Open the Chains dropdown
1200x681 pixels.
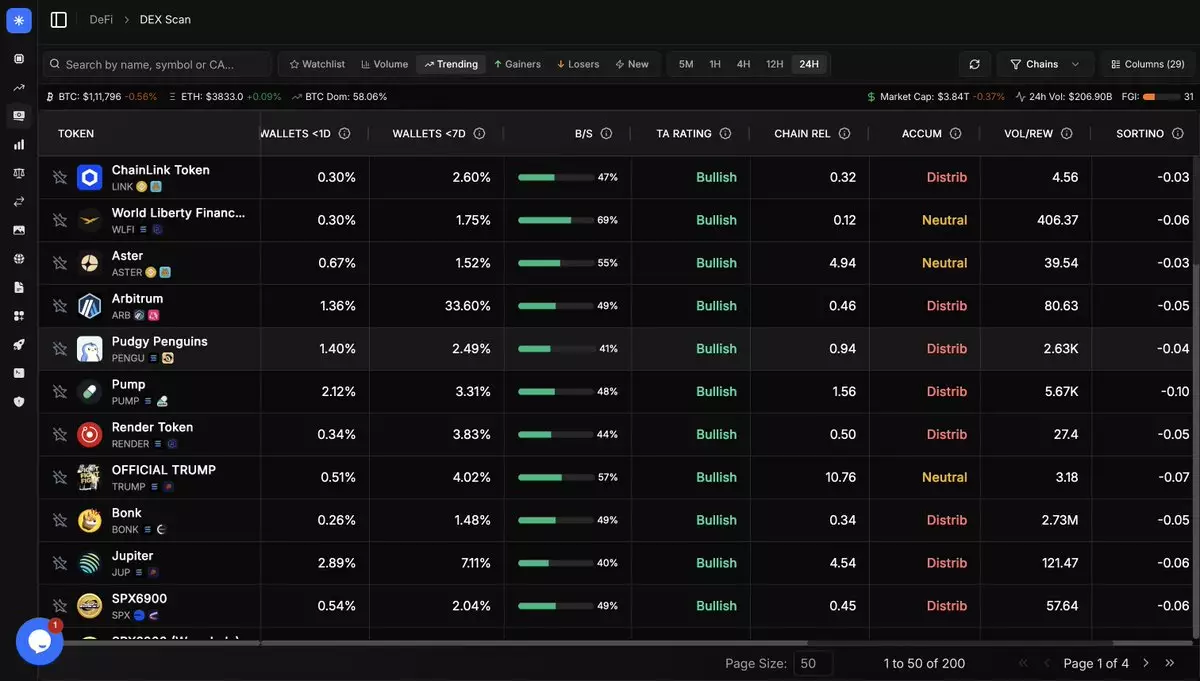pos(1044,64)
